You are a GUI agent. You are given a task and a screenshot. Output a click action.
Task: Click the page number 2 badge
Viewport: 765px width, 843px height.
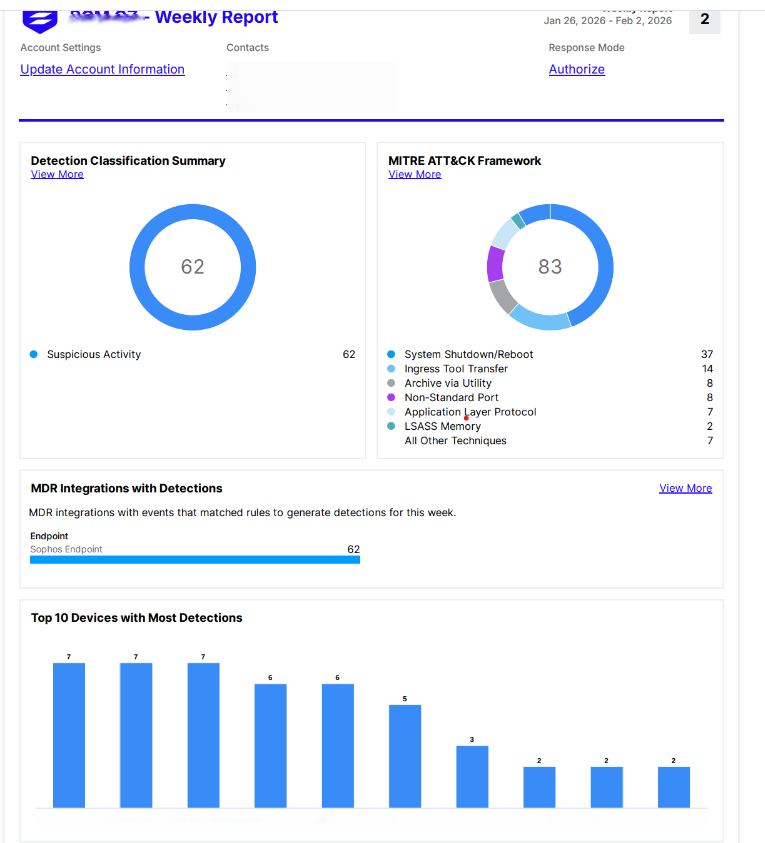point(704,19)
